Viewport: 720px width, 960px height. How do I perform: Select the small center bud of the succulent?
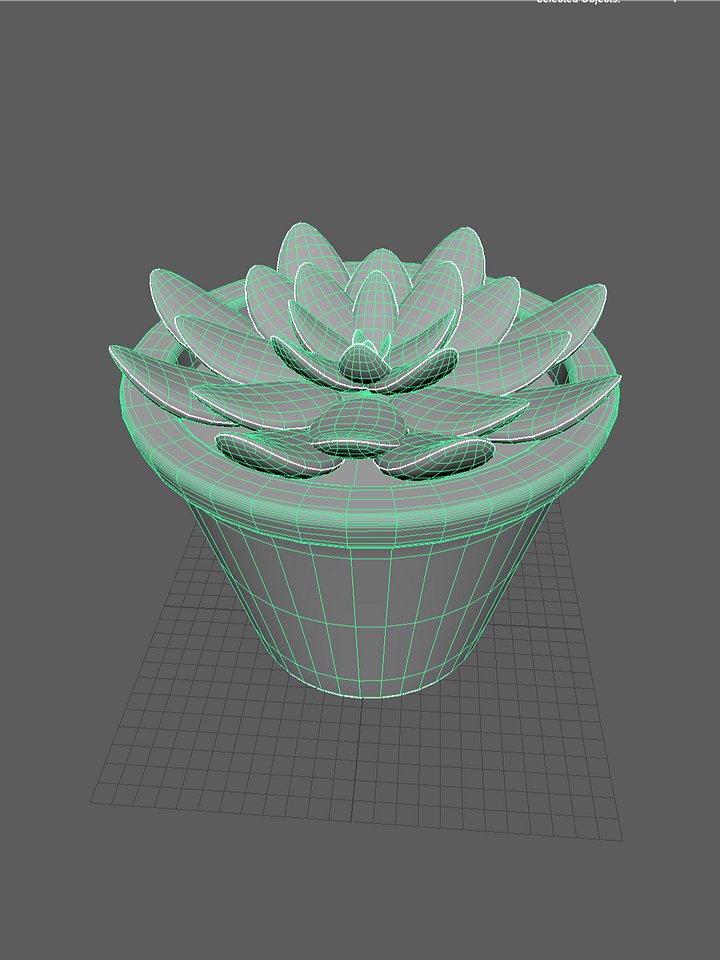click(365, 364)
